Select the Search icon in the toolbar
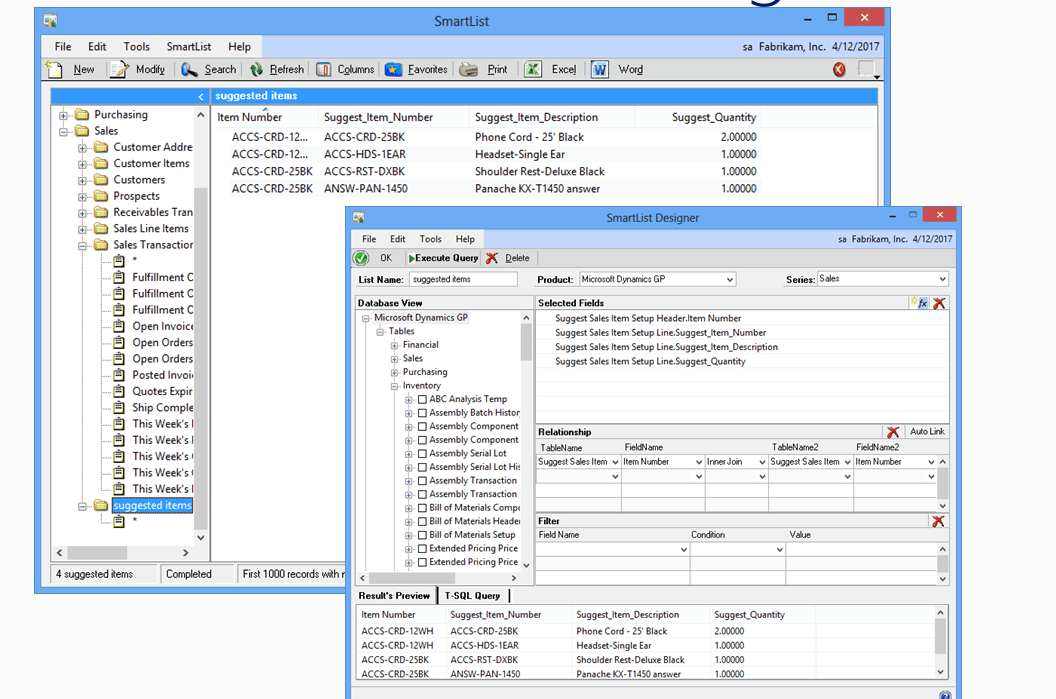 click(x=209, y=69)
